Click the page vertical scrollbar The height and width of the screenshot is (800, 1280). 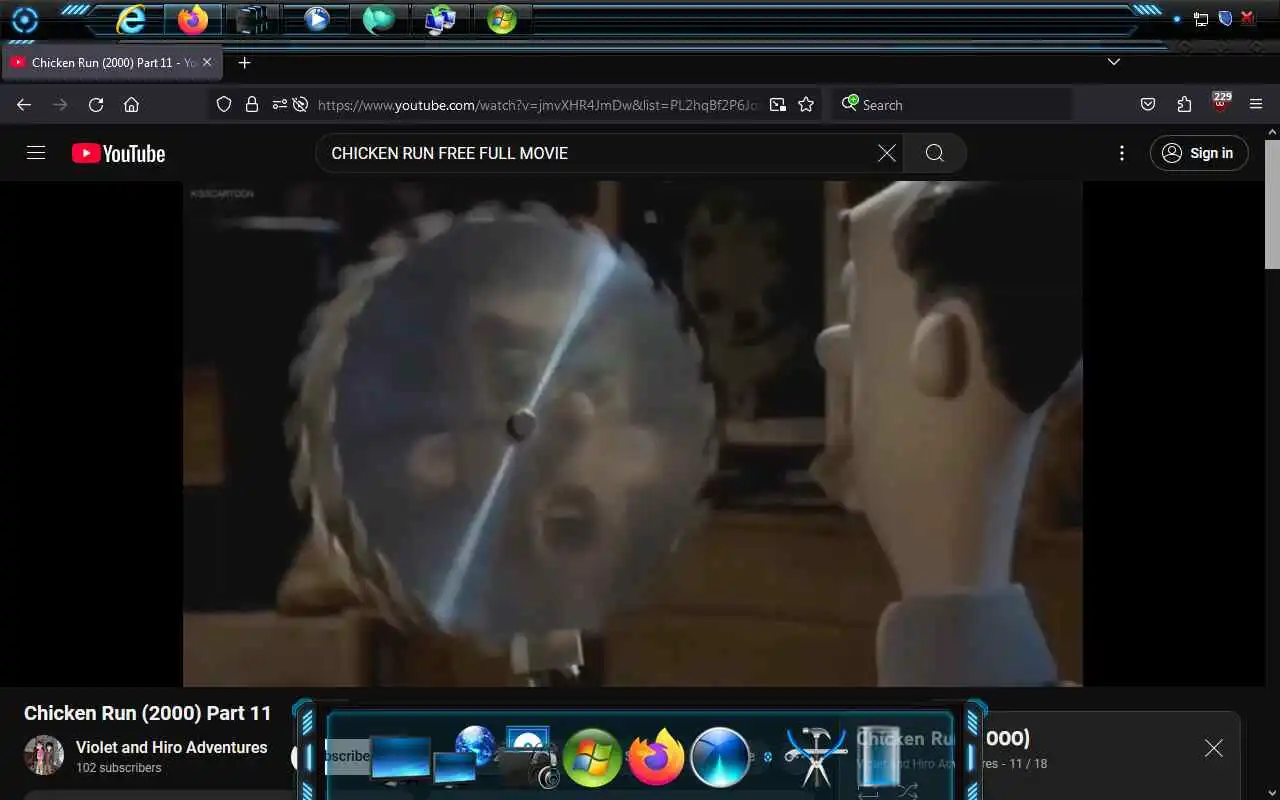1272,205
